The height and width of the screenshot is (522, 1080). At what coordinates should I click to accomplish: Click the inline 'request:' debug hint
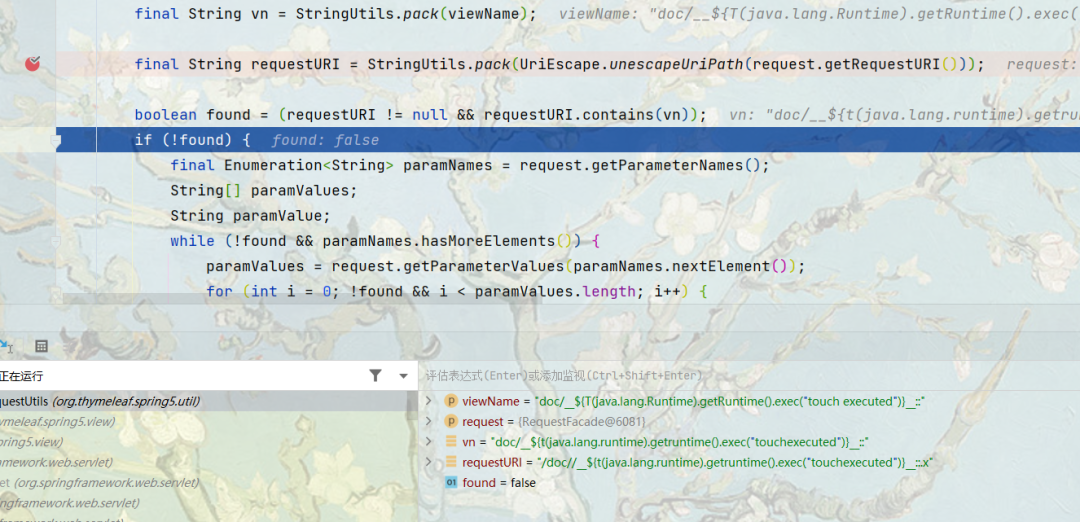pos(1041,65)
